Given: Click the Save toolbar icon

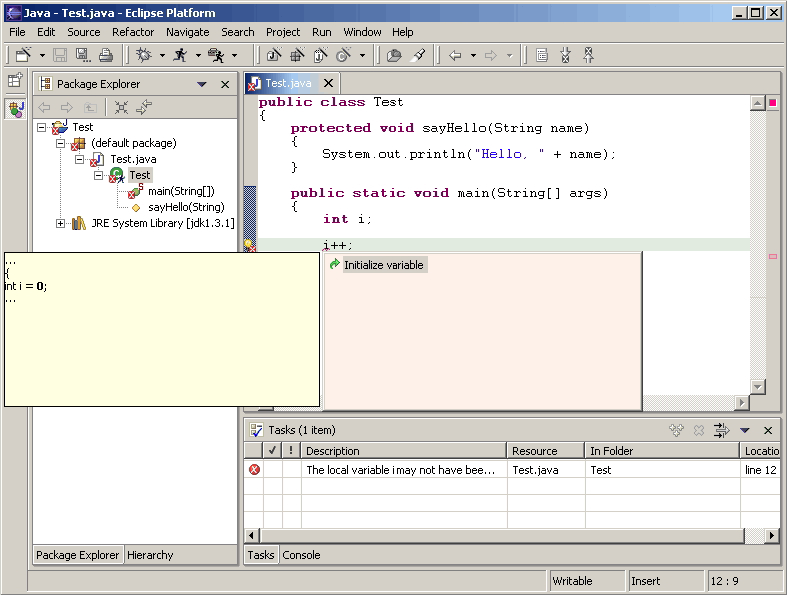Looking at the screenshot, I should tap(60, 55).
